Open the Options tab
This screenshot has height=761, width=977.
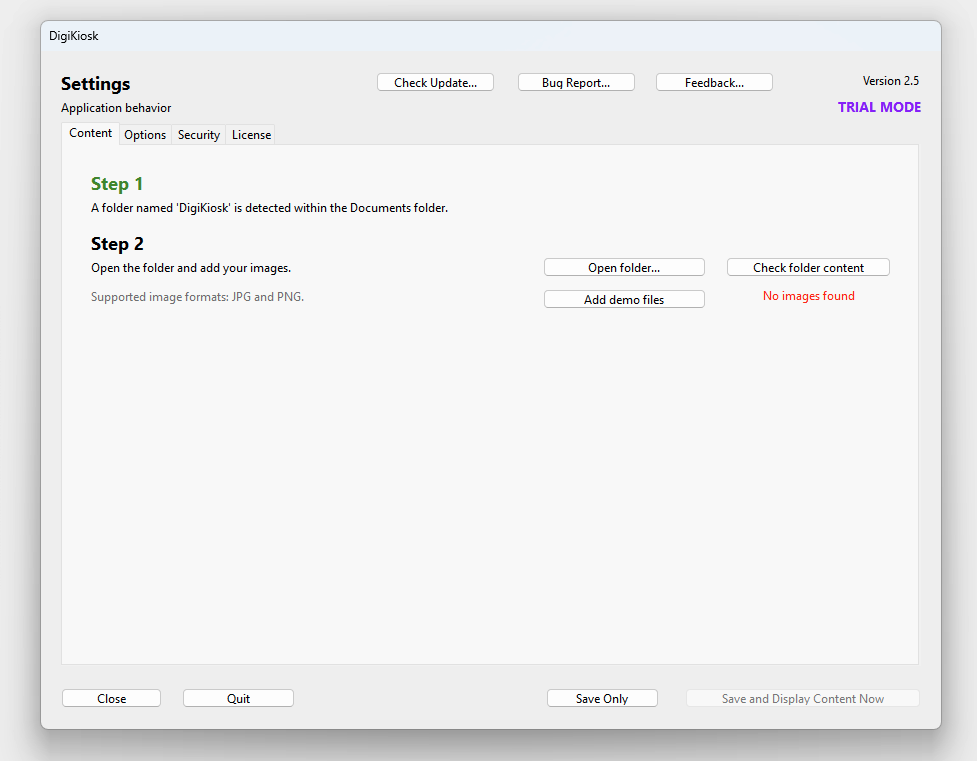coord(145,135)
